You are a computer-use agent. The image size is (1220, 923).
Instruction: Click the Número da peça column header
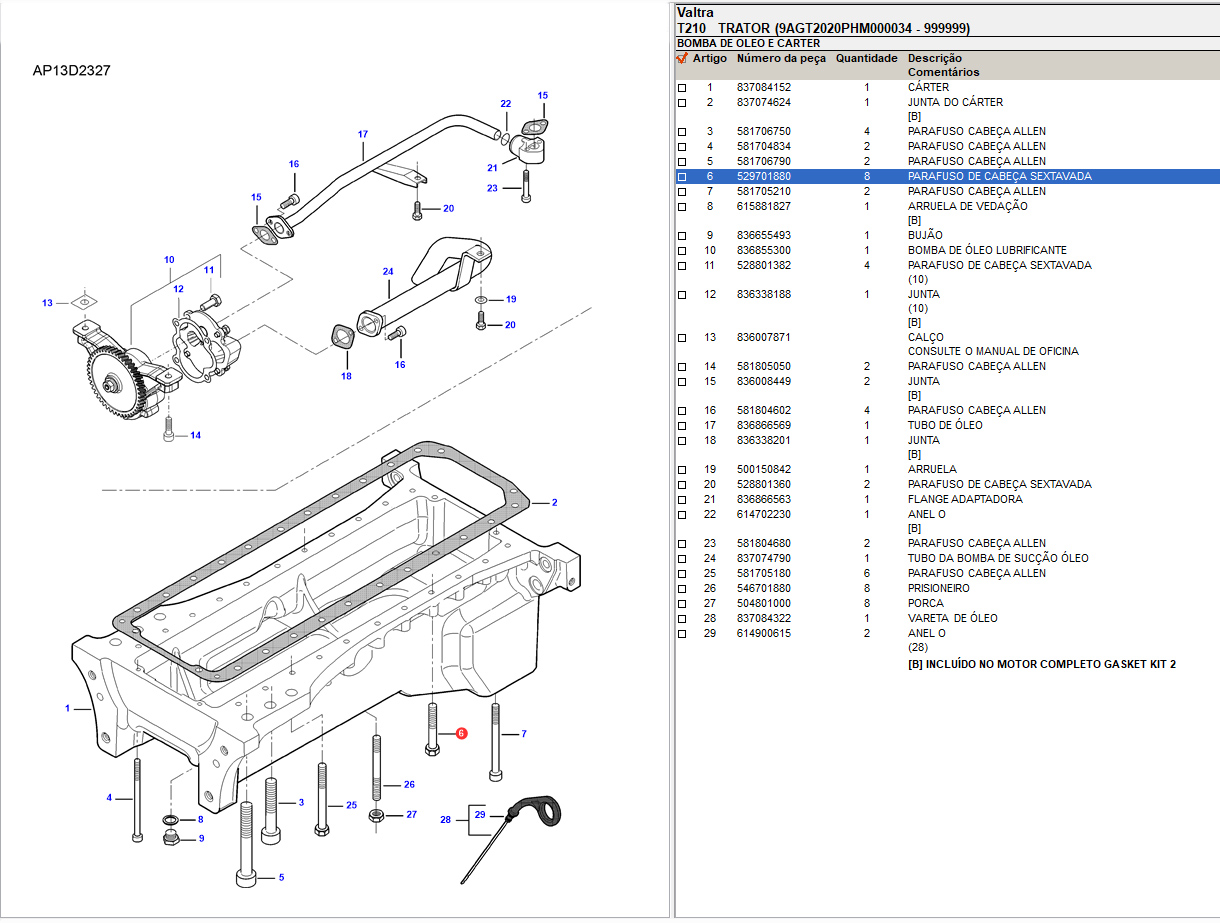(x=781, y=58)
